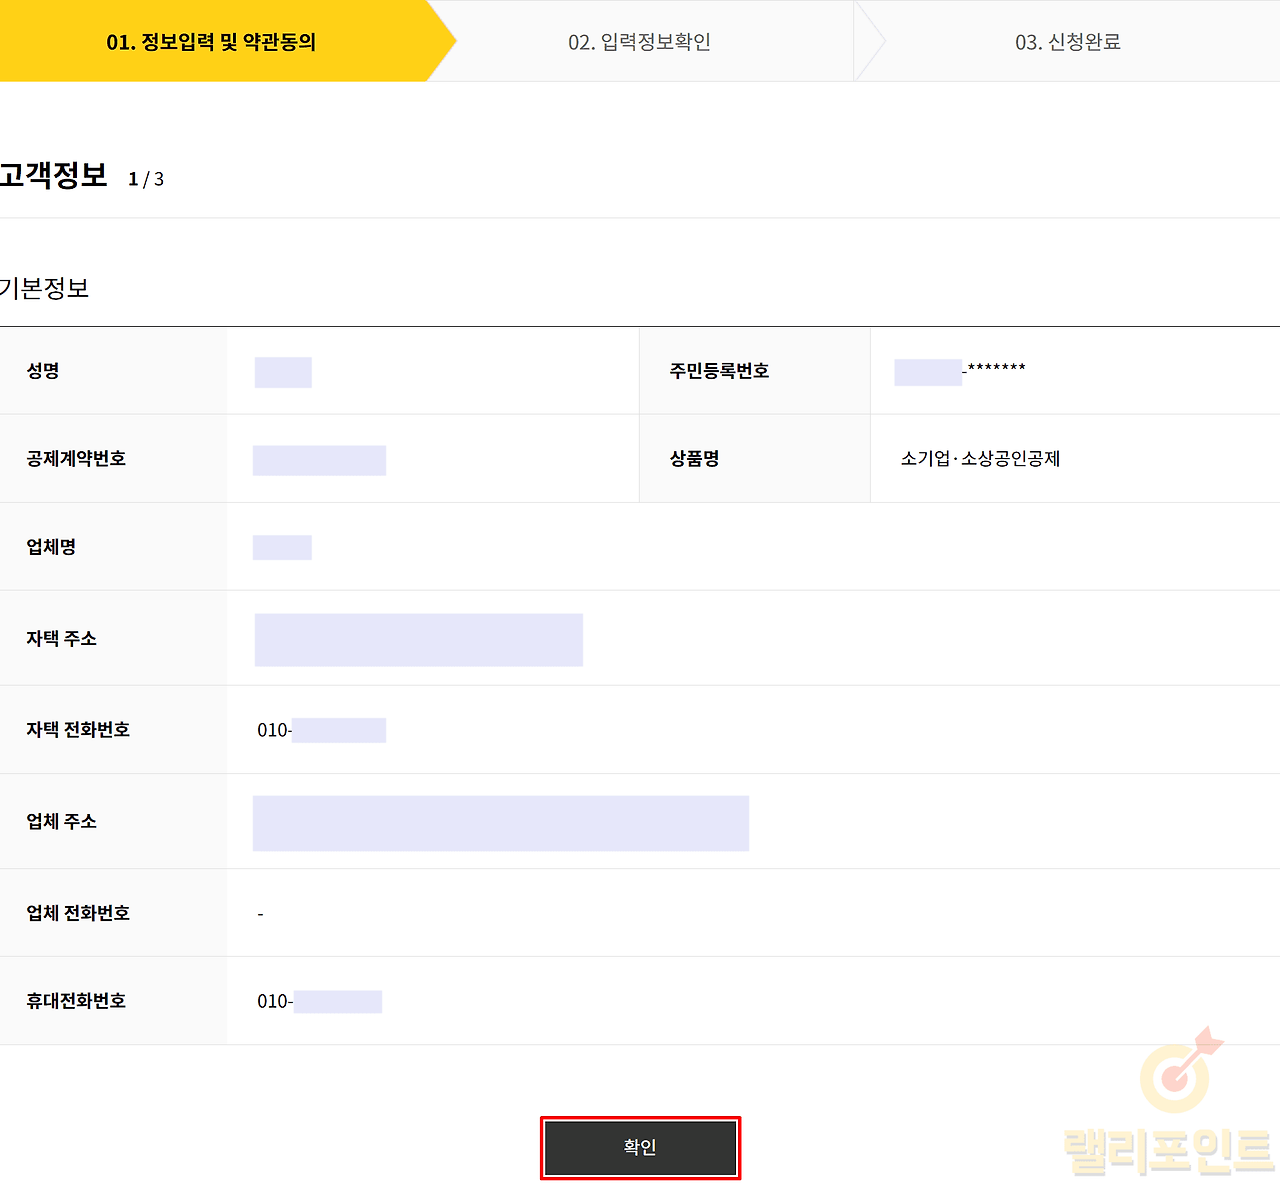This screenshot has width=1280, height=1185.
Task: Click the 상품명 label cell
Action: [x=695, y=459]
